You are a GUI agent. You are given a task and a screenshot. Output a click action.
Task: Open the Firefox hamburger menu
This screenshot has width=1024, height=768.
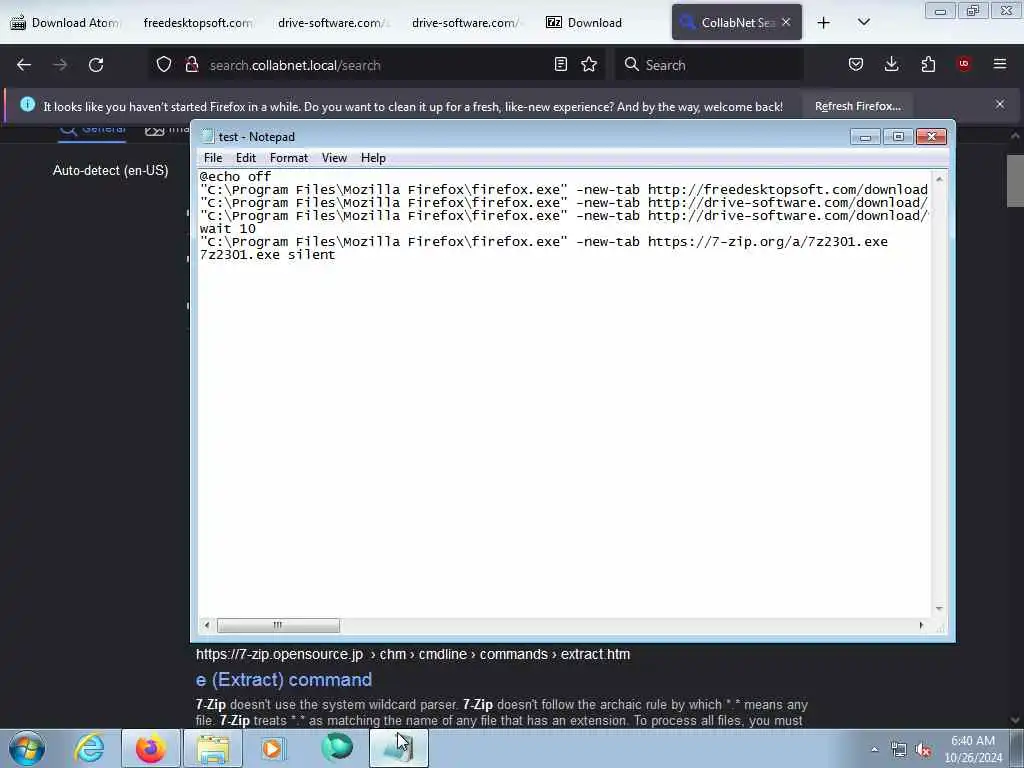(1000, 64)
